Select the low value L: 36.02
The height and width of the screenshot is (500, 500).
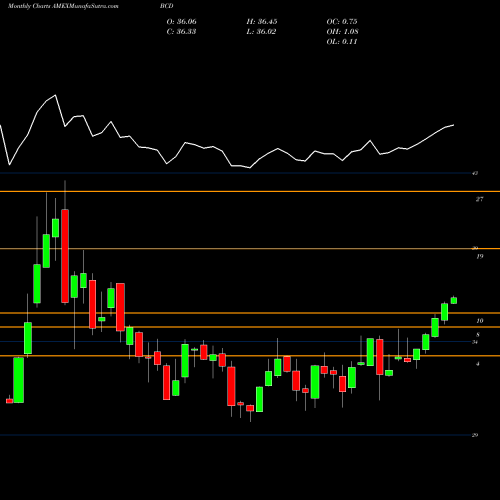261,32
